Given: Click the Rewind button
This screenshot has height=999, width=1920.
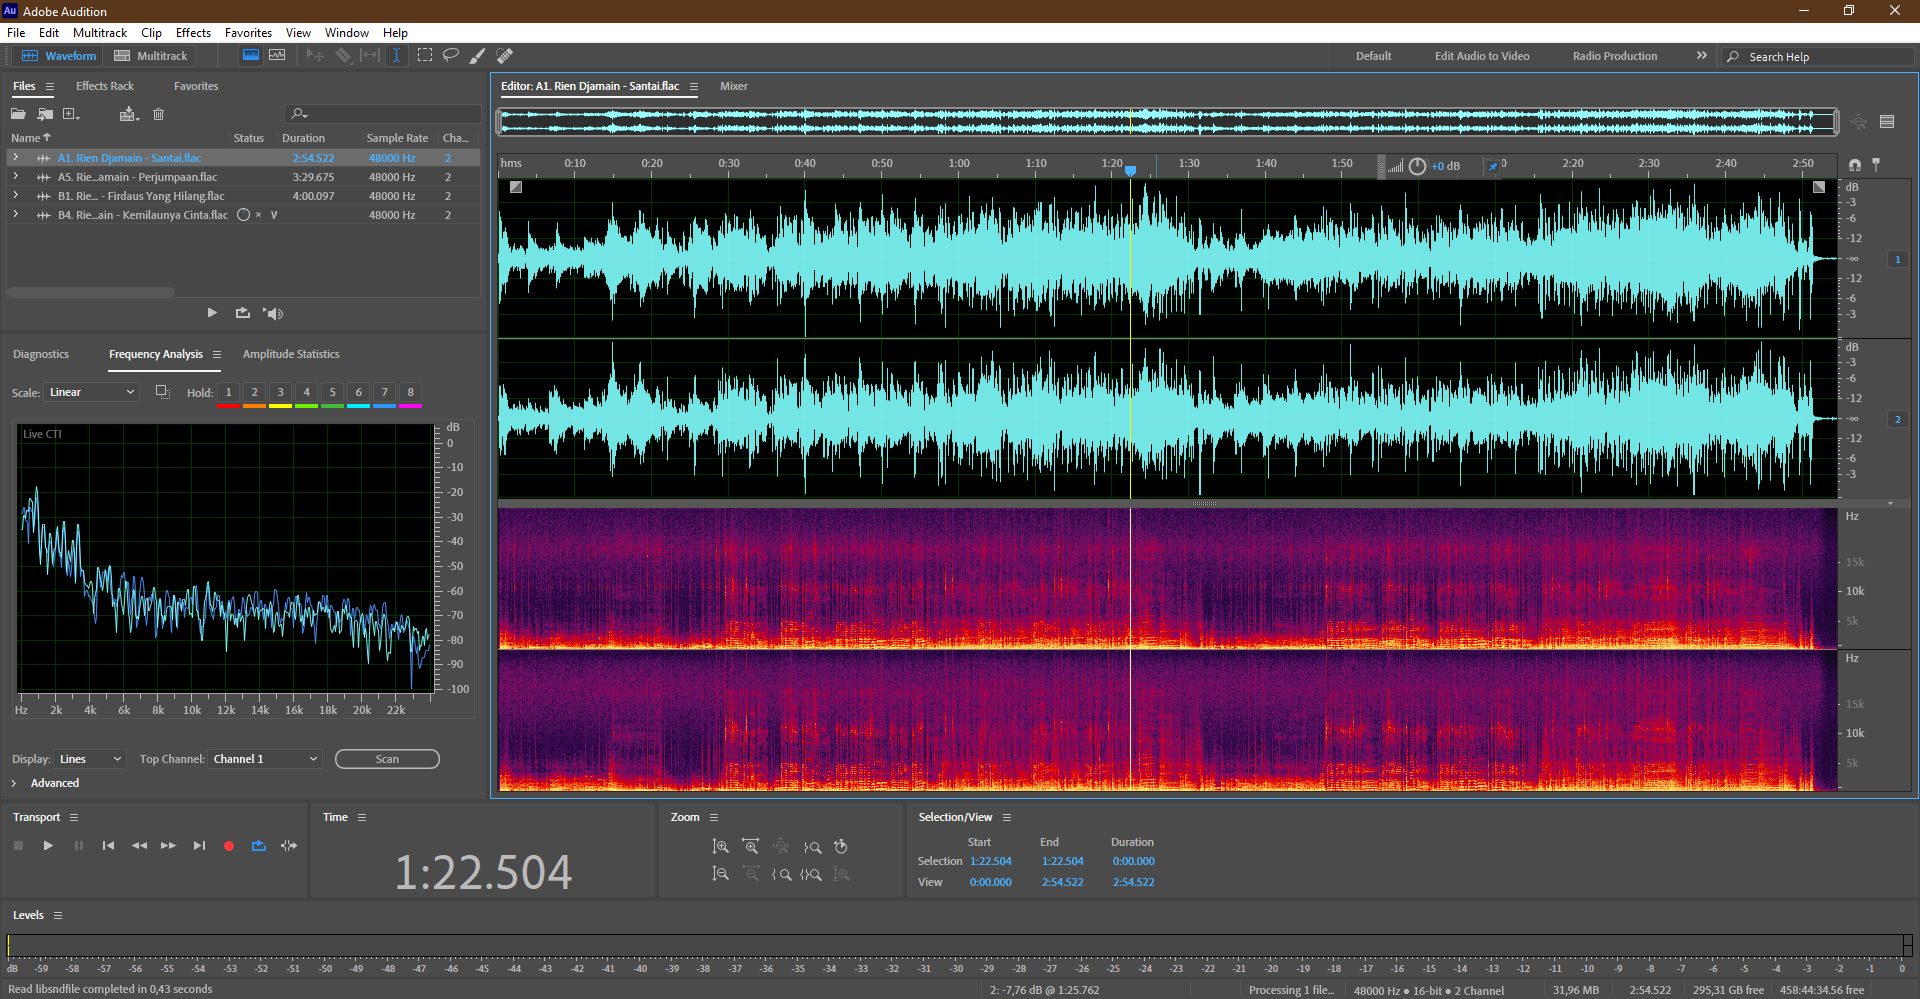Looking at the screenshot, I should (139, 846).
